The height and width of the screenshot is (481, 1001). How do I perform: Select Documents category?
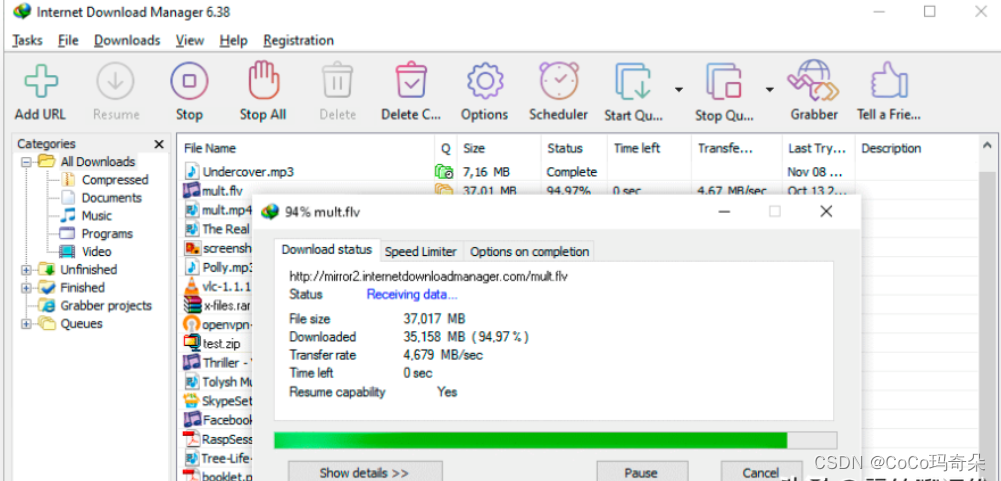click(x=111, y=198)
